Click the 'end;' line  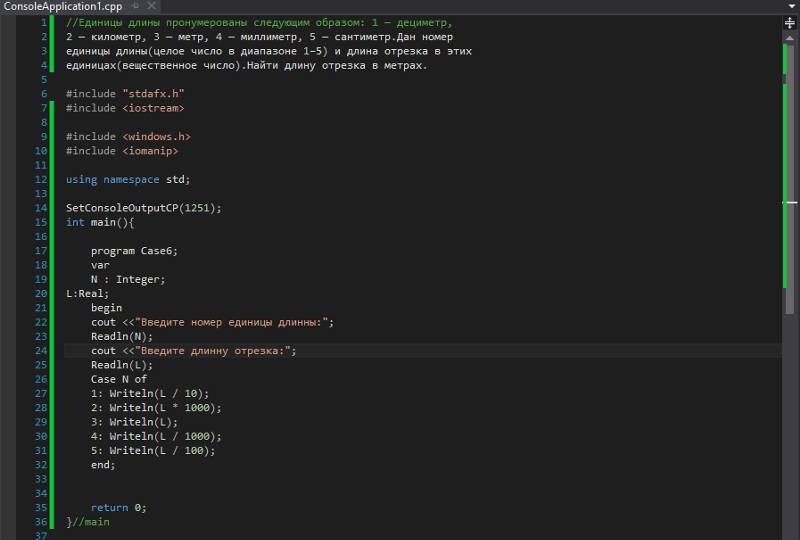103,465
